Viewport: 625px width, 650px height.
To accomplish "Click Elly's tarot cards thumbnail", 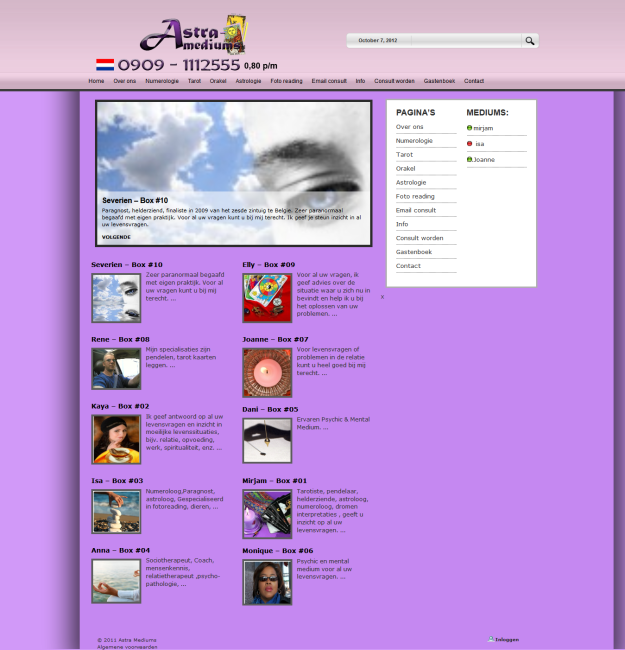I will (x=267, y=298).
